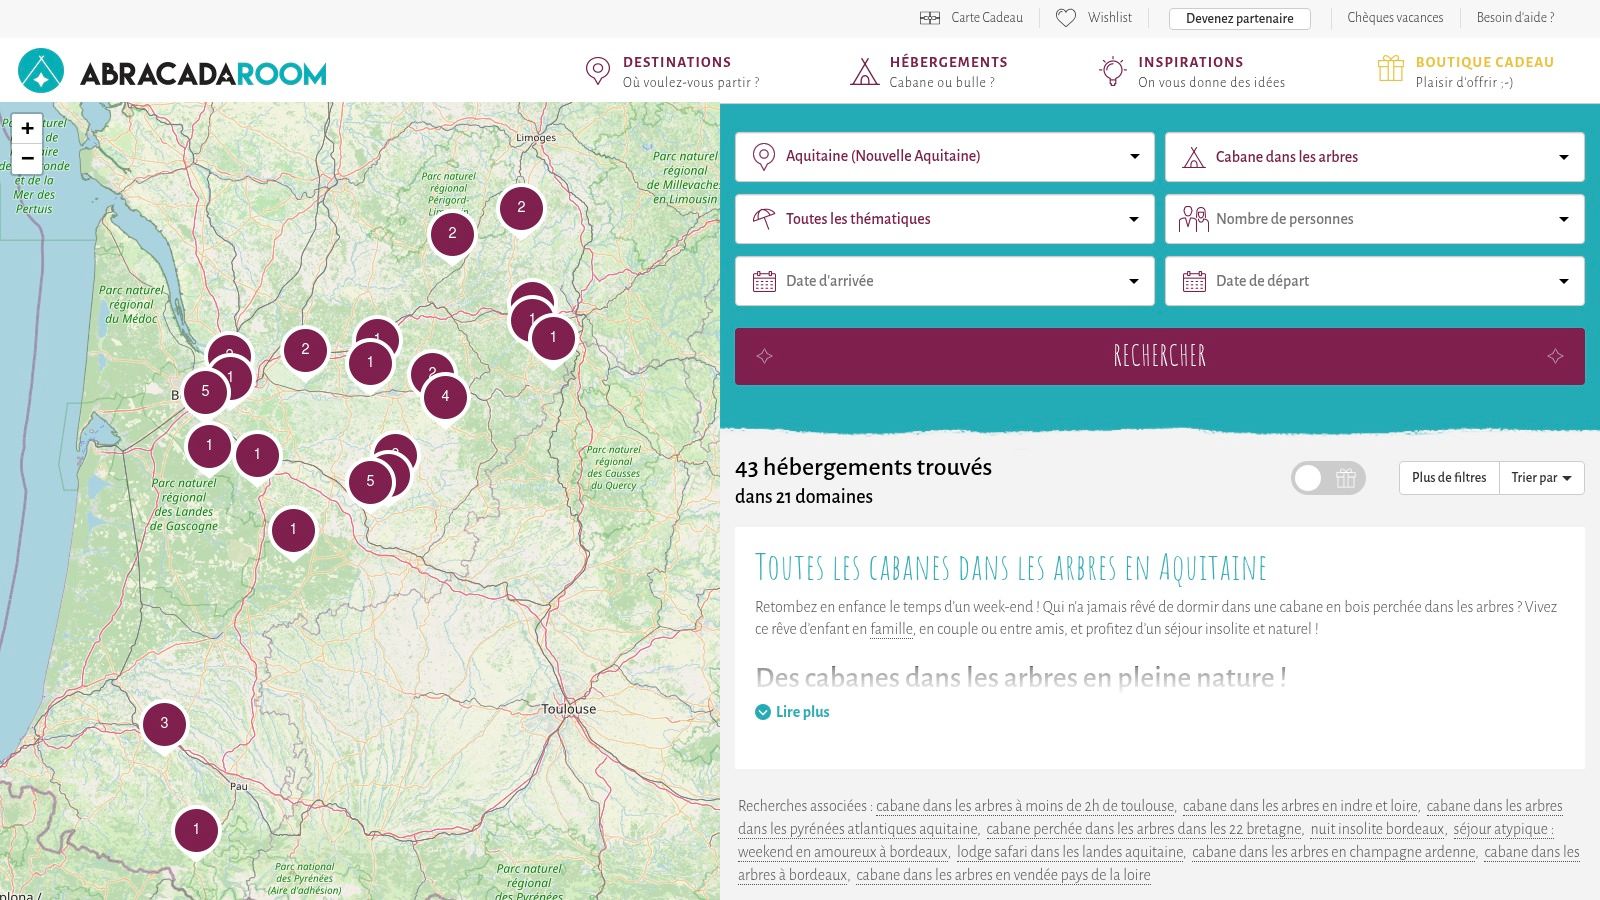Expand the Toutes les thématiques dropdown
Viewport: 1600px width, 900px height.
coord(945,219)
